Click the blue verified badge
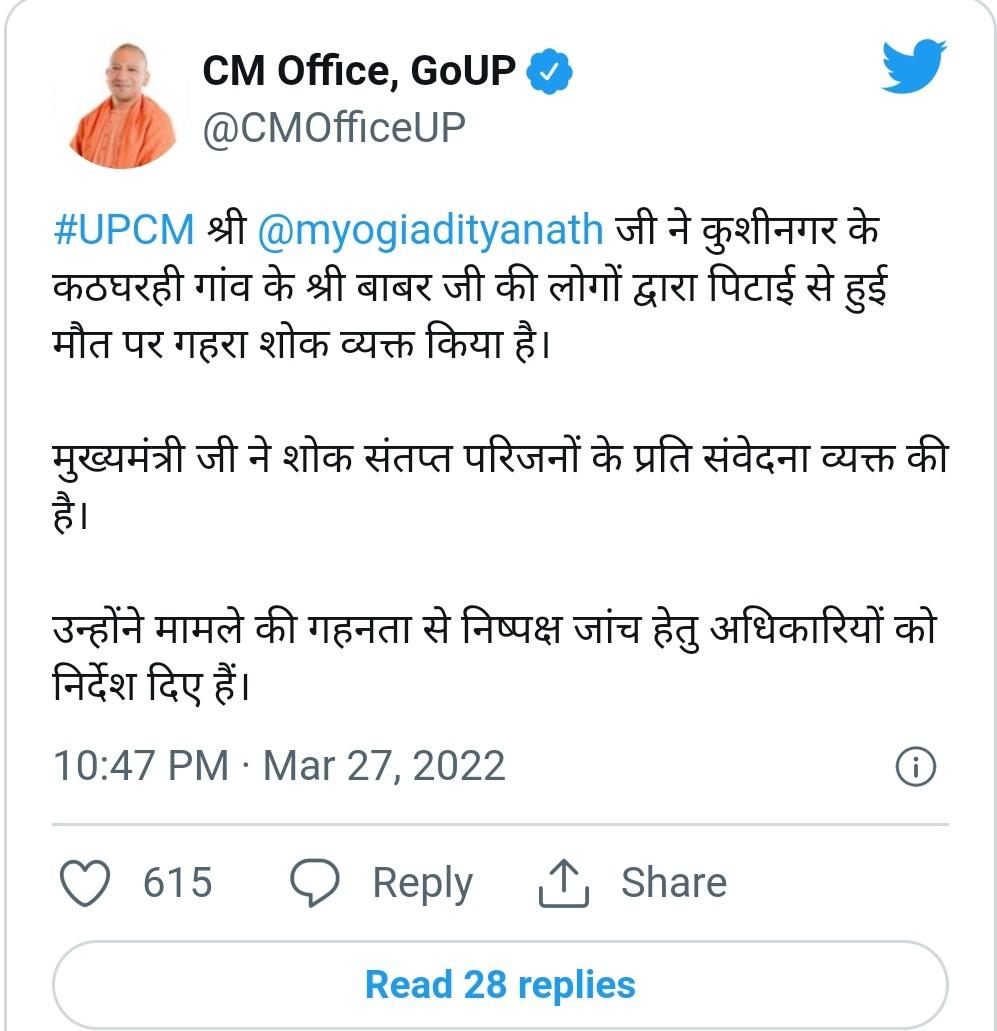The height and width of the screenshot is (1031, 997). 550,71
